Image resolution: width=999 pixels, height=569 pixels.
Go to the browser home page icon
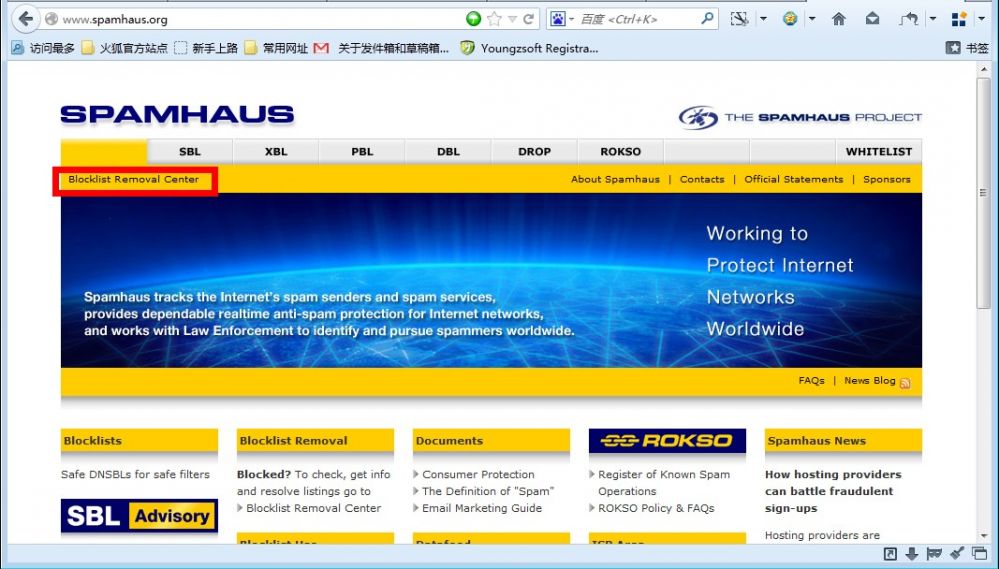838,19
